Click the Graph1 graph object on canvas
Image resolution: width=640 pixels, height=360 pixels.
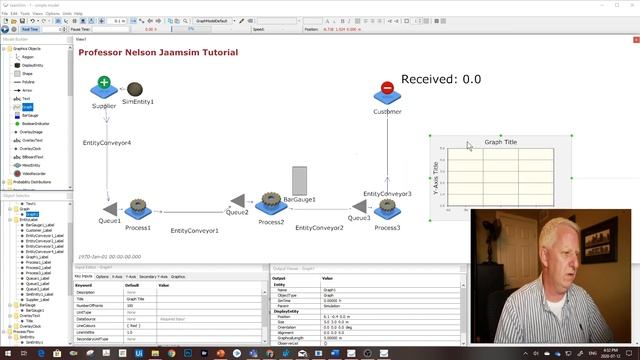click(501, 178)
